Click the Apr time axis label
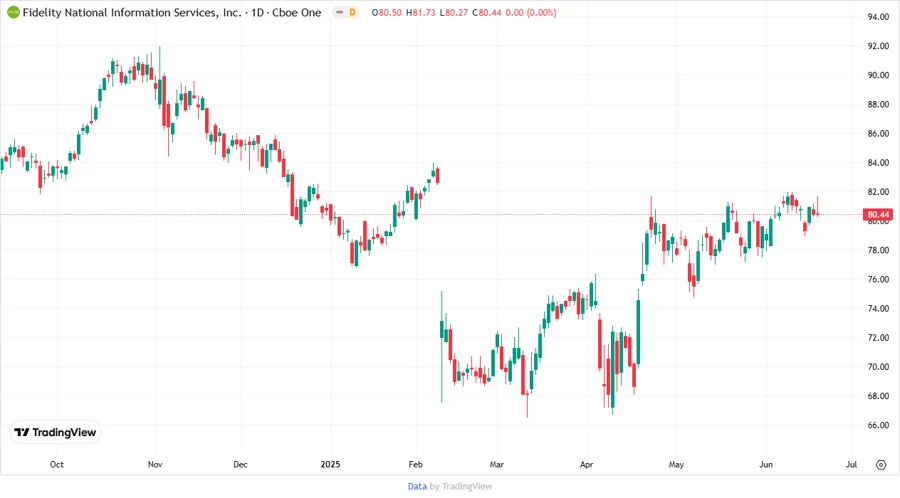This screenshot has width=900, height=498. 586,465
